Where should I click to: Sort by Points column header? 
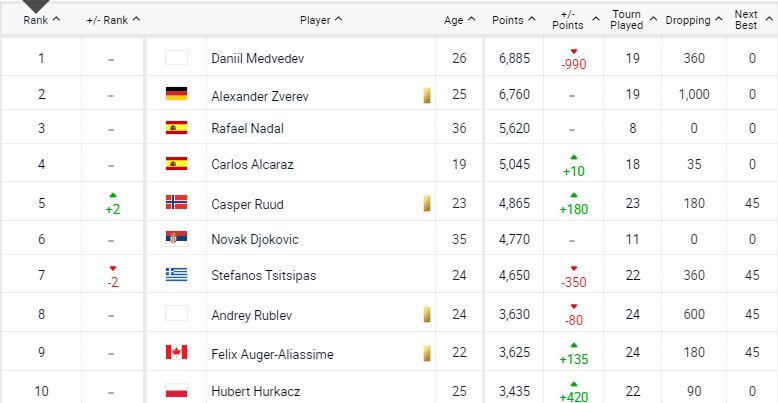pyautogui.click(x=514, y=19)
